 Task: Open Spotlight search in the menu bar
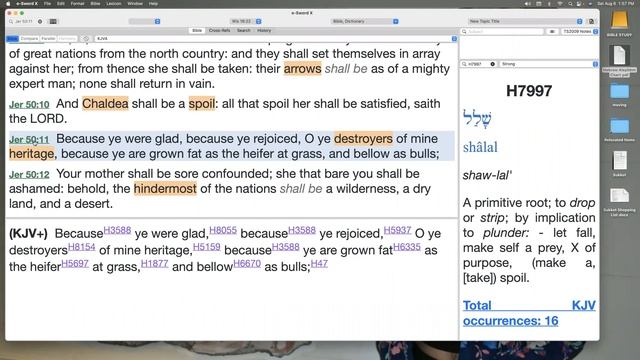[x=570, y=3]
